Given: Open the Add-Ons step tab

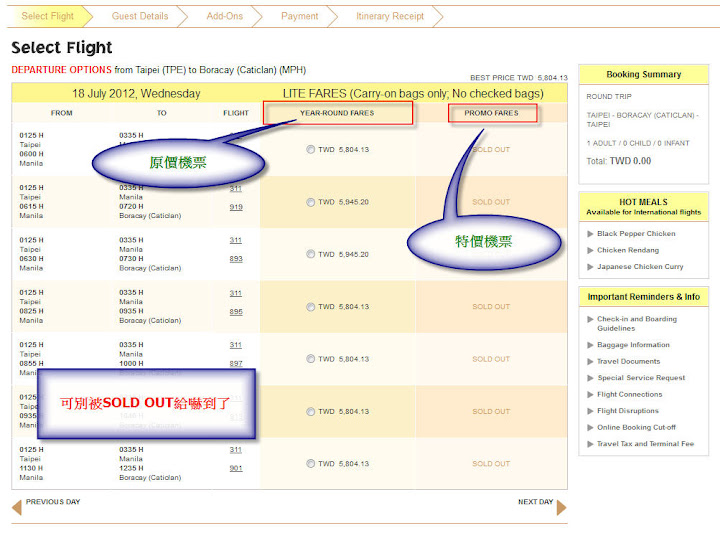Looking at the screenshot, I should click(225, 16).
